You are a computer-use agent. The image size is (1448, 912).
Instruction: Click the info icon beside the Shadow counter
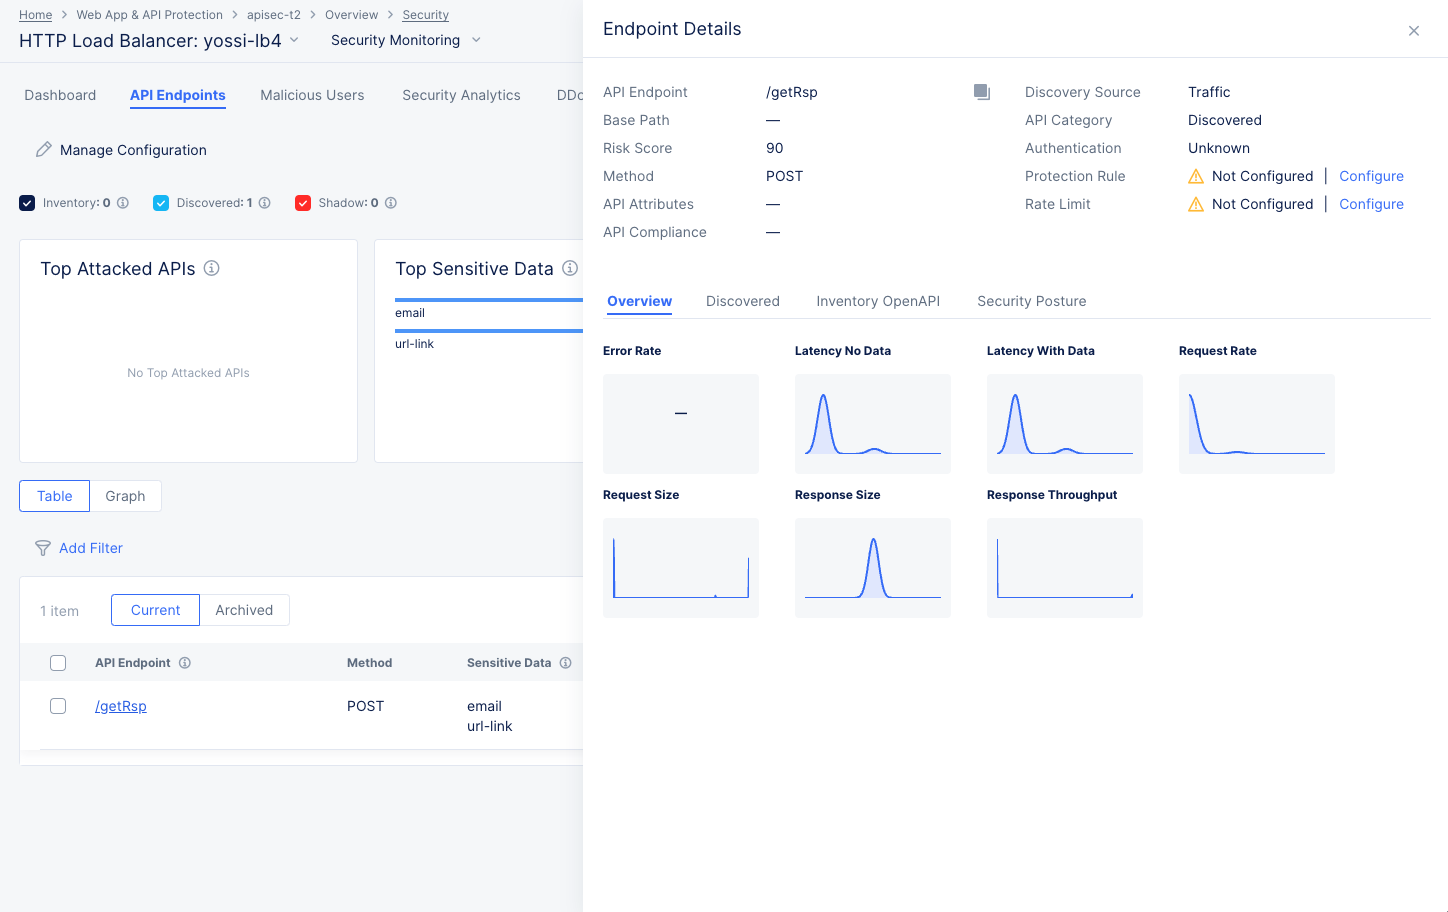coord(389,202)
